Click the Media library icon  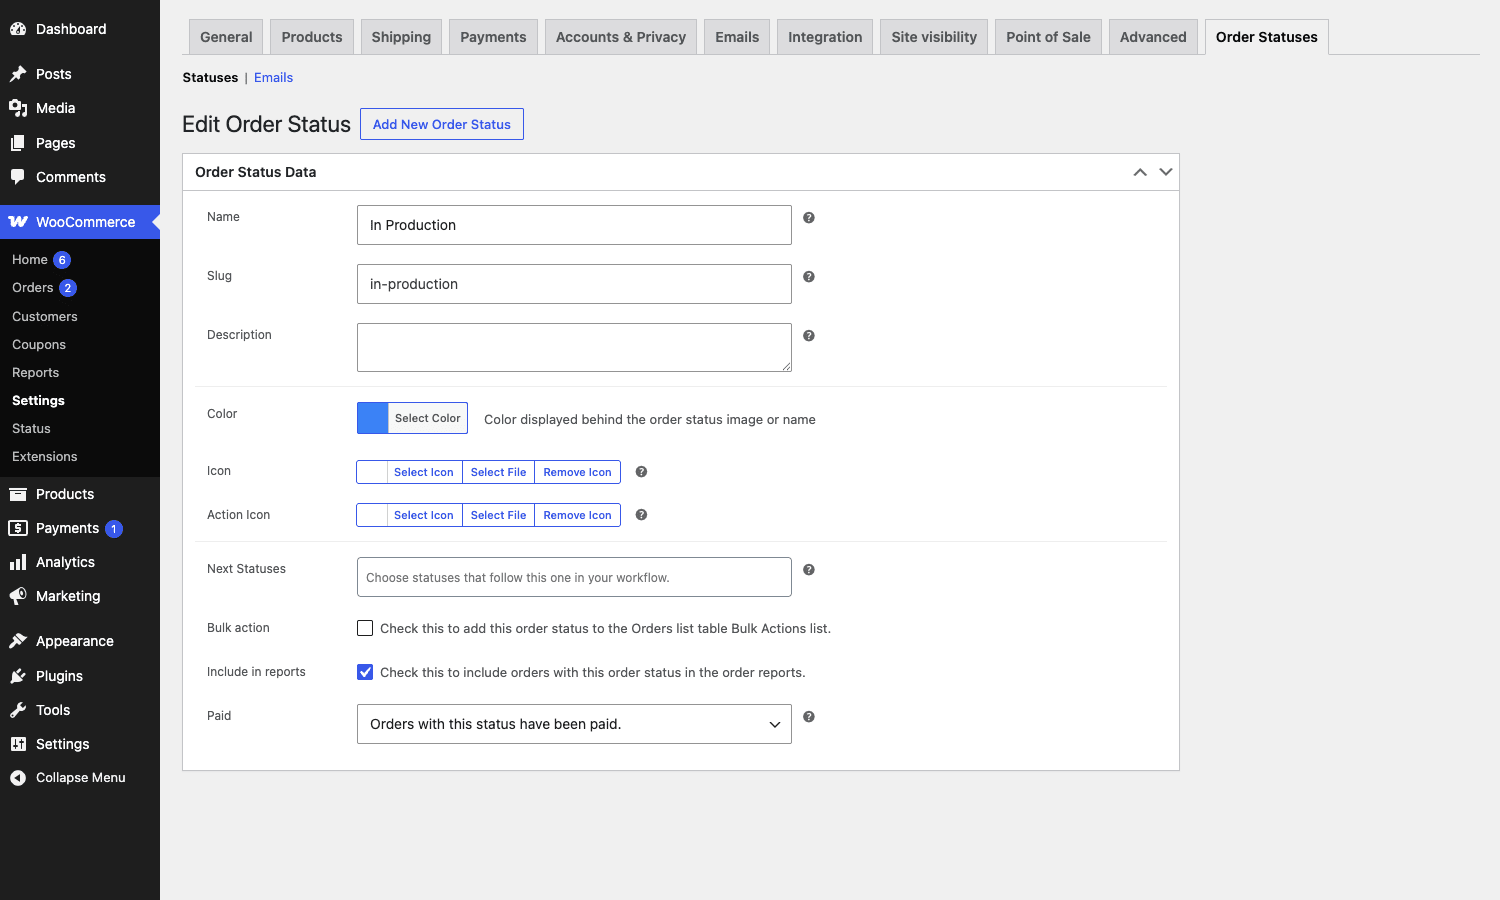point(18,108)
